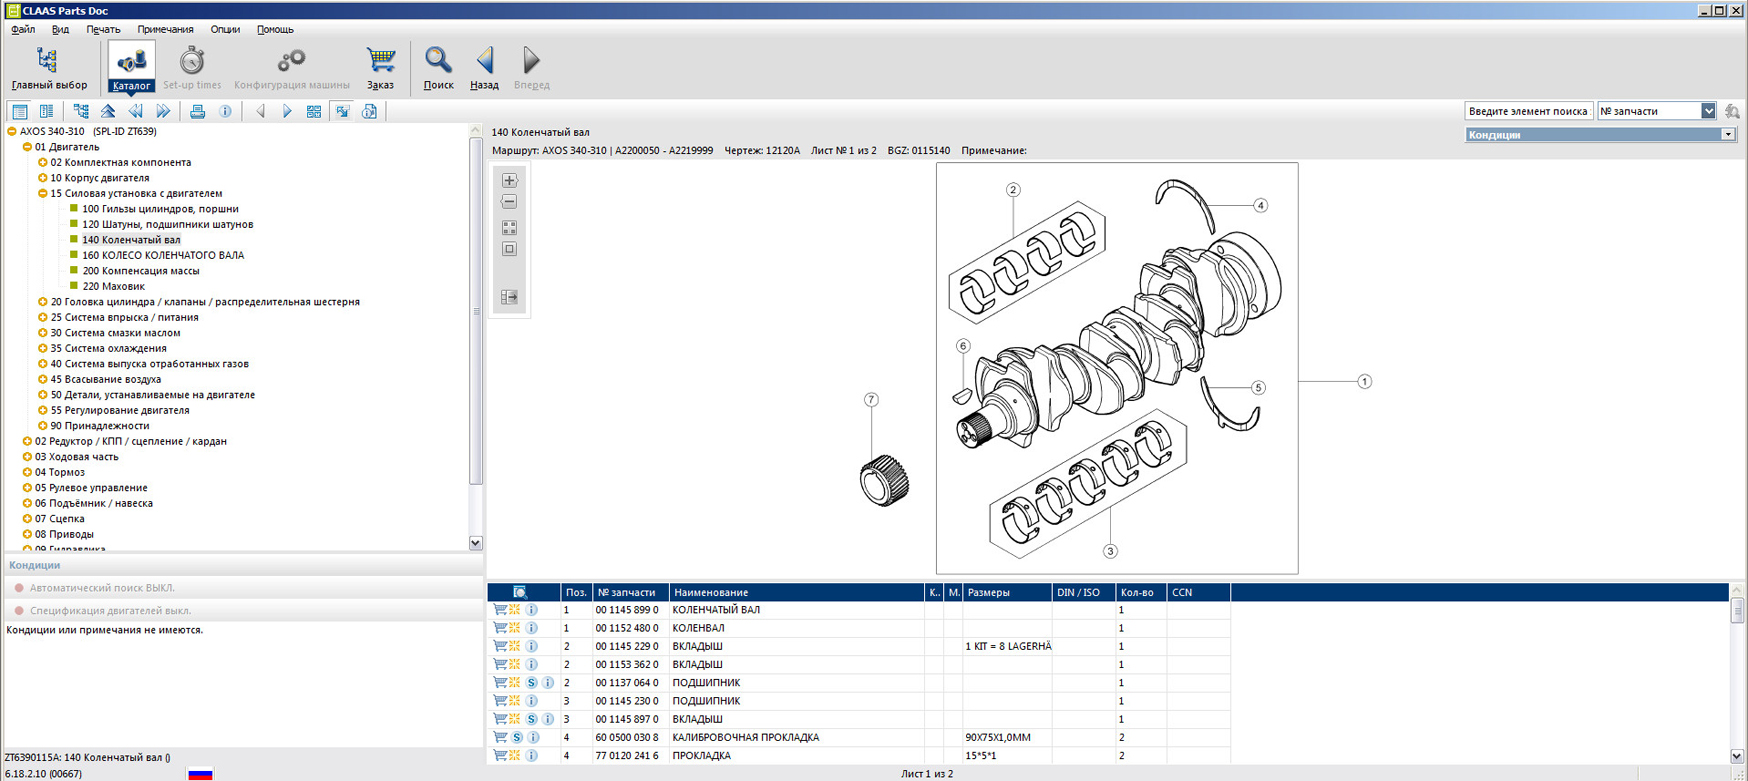The height and width of the screenshot is (781, 1748).
Task: Toggle Автоматический поиск ВЫКЛ. indicator
Action: tap(19, 588)
